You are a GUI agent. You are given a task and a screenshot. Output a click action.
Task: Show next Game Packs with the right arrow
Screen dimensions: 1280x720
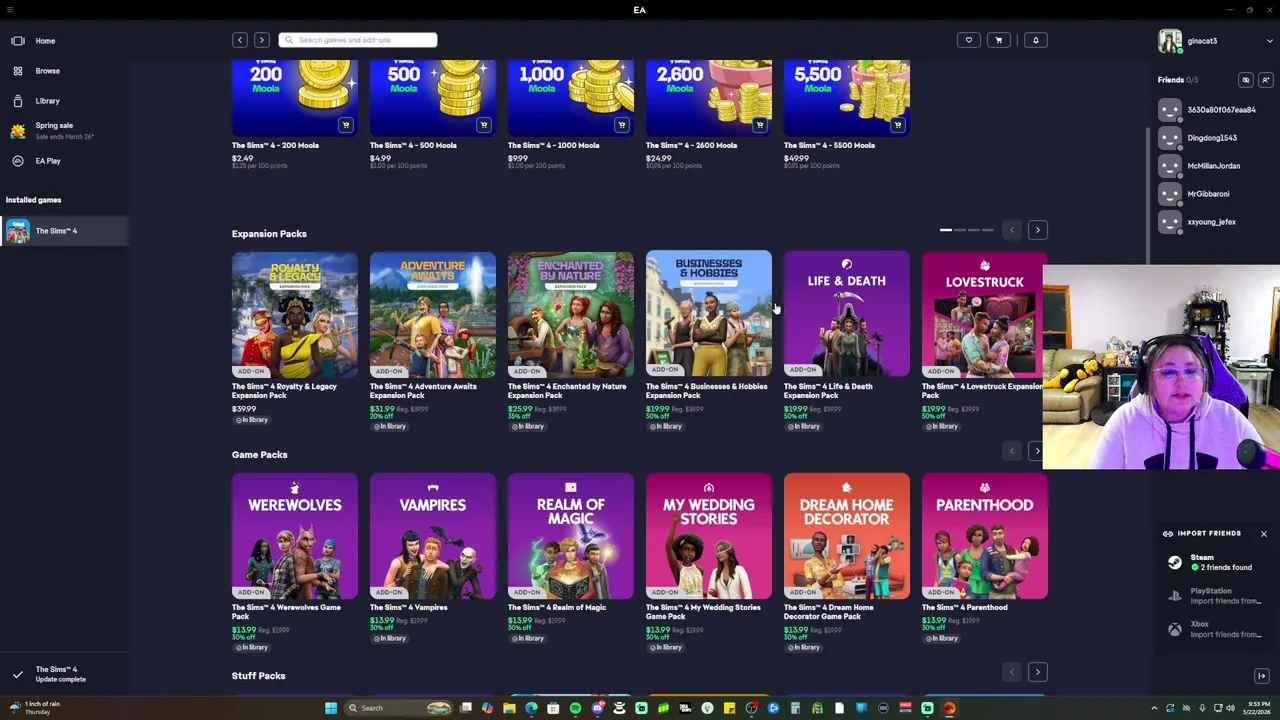coord(1037,451)
